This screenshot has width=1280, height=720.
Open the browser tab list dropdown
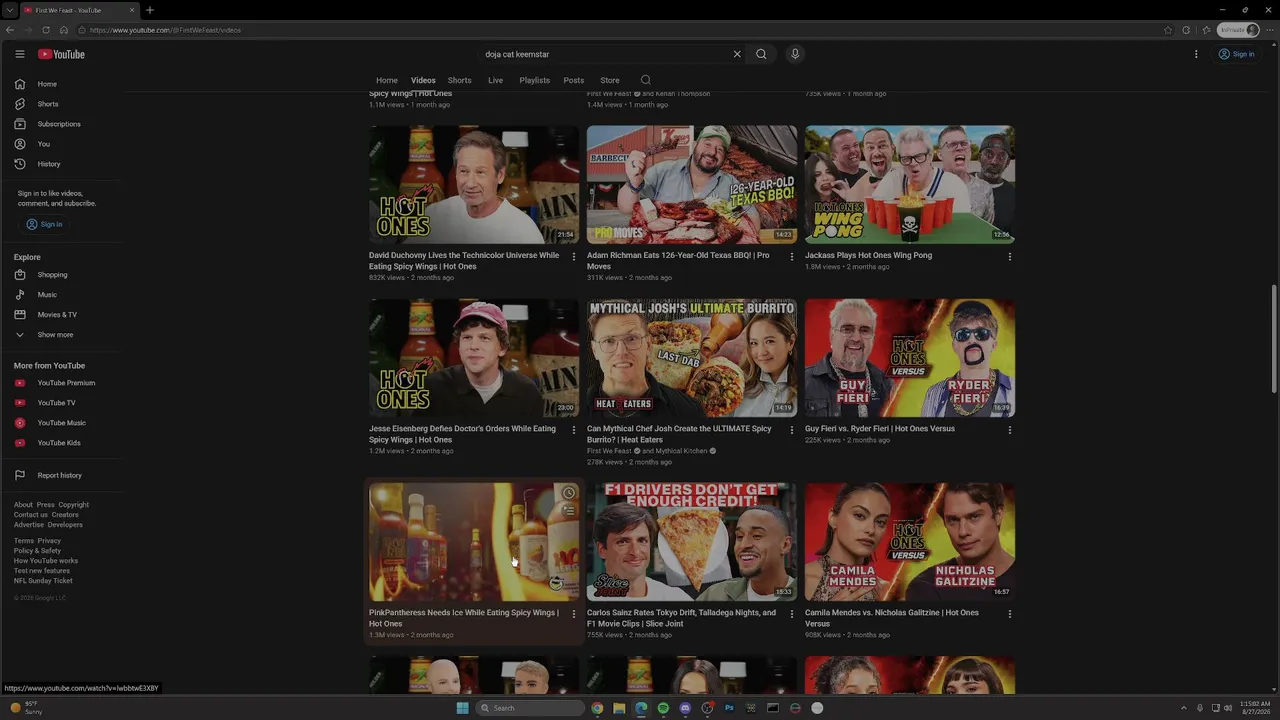10,10
